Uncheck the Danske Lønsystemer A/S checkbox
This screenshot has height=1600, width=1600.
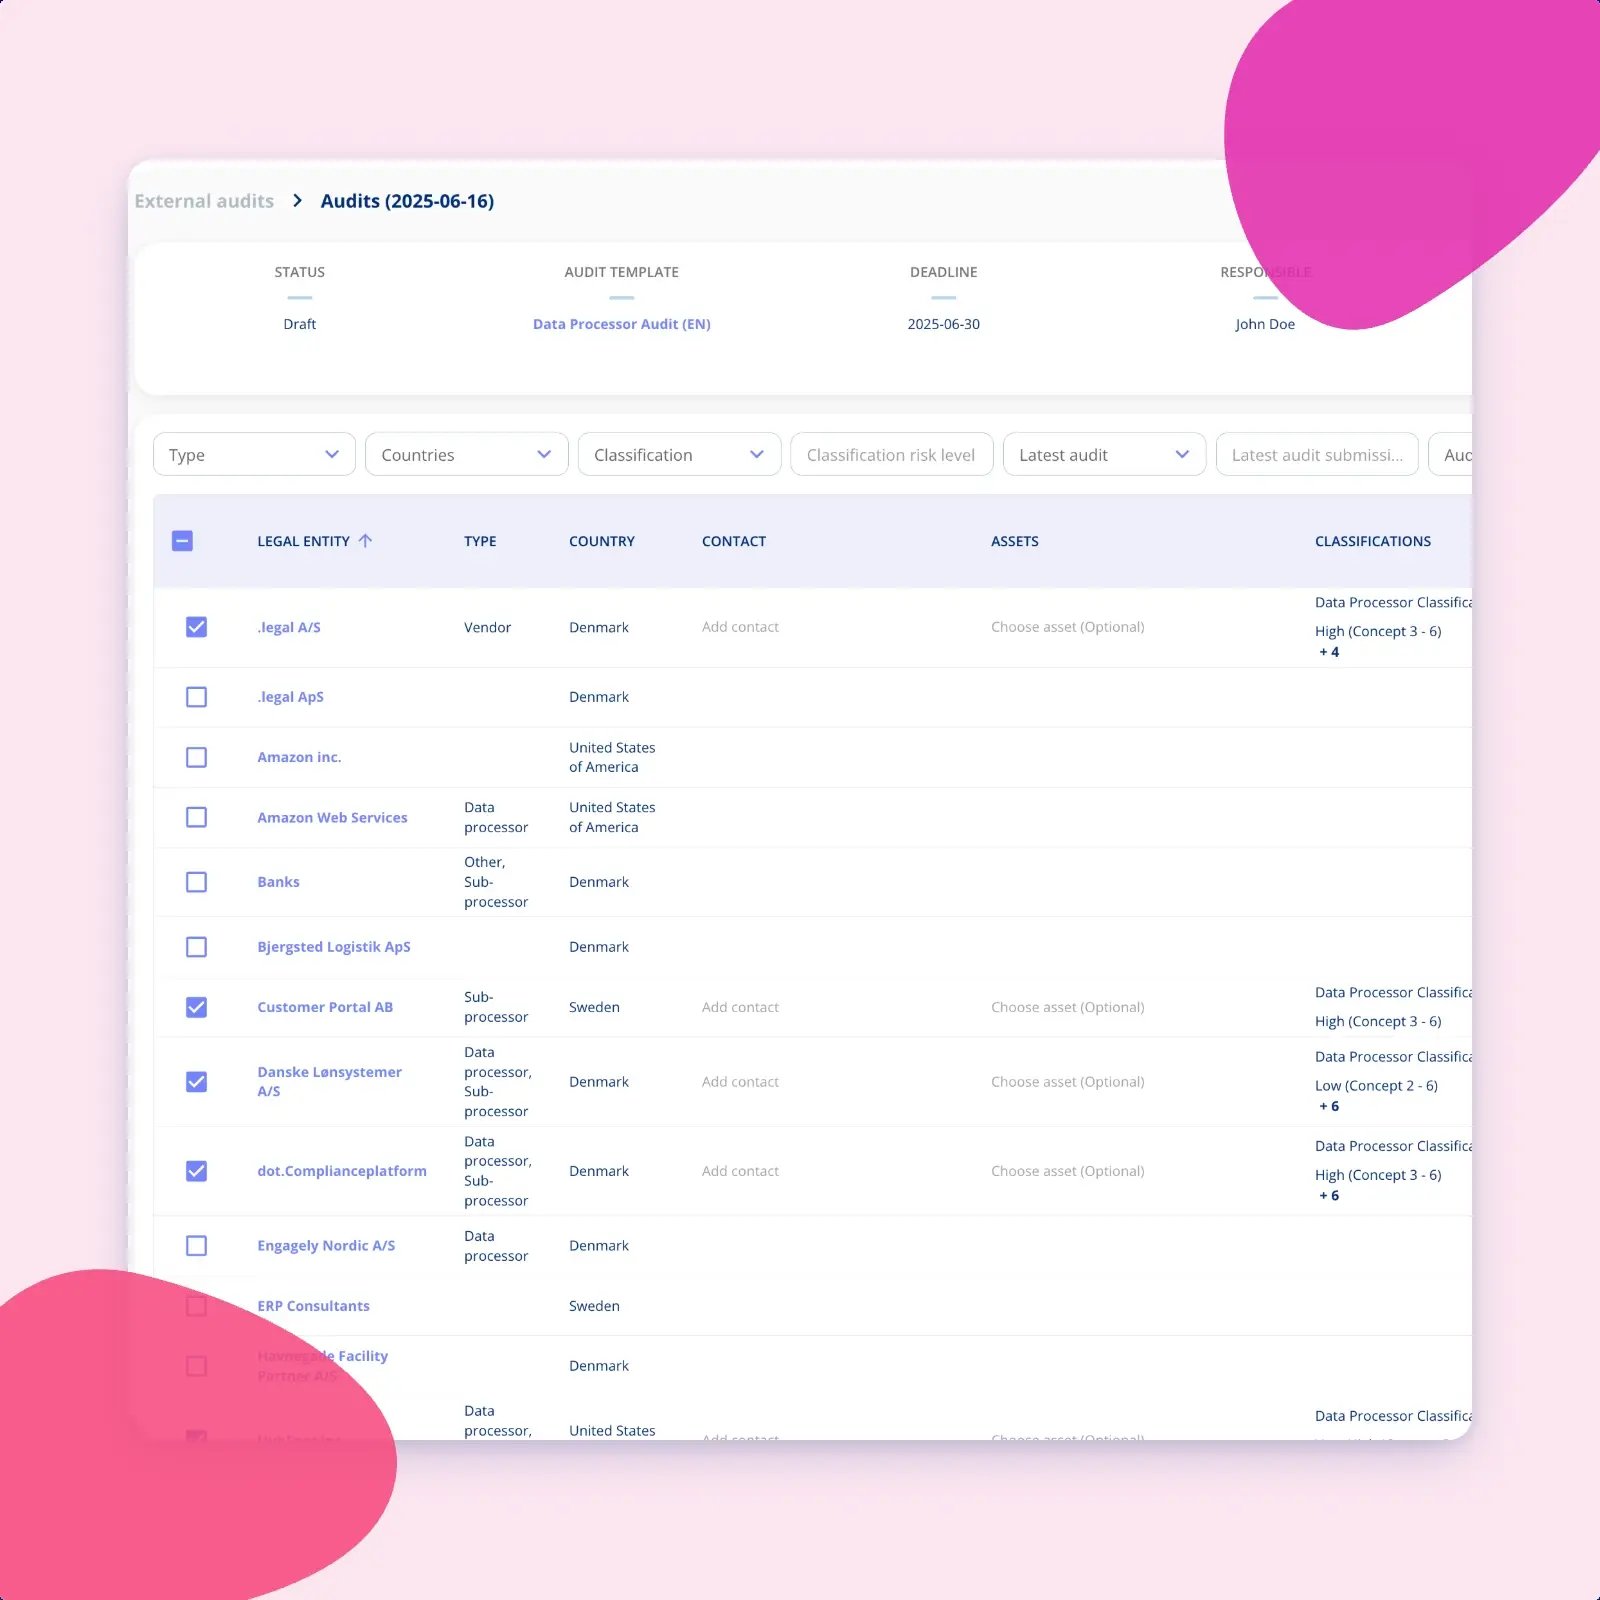(196, 1082)
